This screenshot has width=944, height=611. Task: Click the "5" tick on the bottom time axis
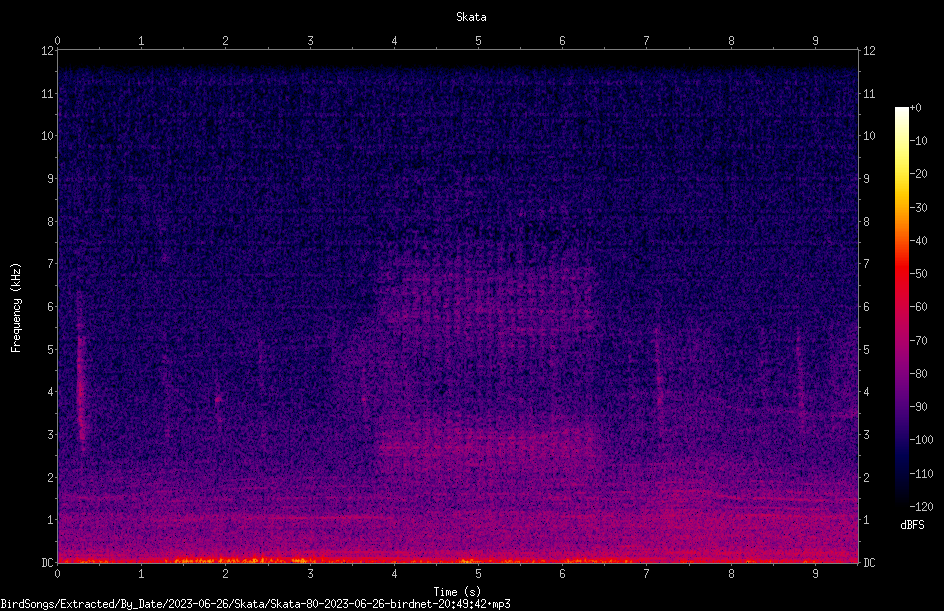click(x=478, y=574)
